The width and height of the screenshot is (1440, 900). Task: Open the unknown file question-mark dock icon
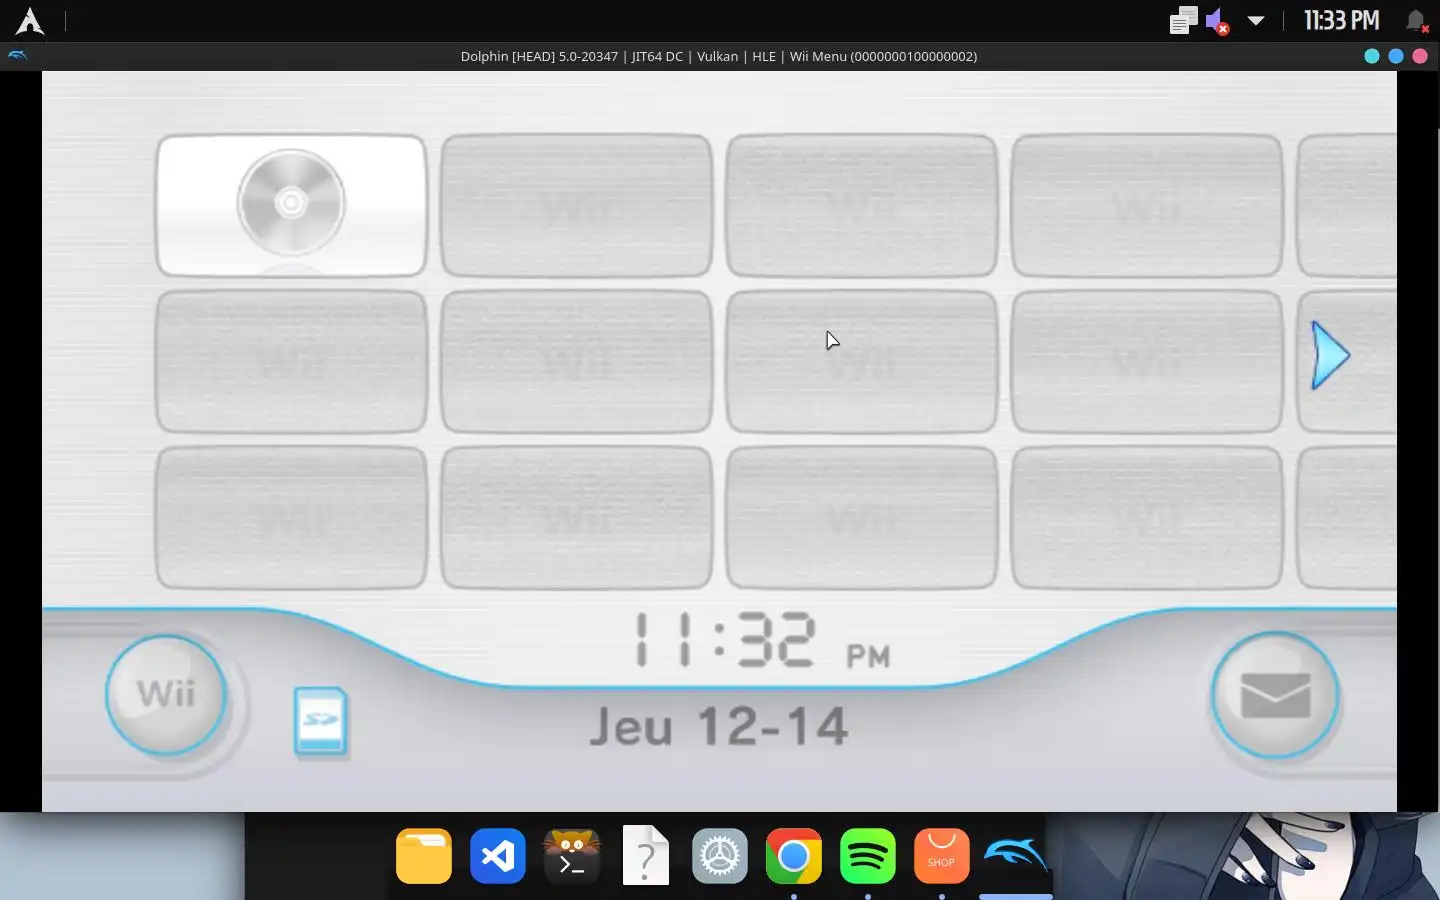[646, 855]
